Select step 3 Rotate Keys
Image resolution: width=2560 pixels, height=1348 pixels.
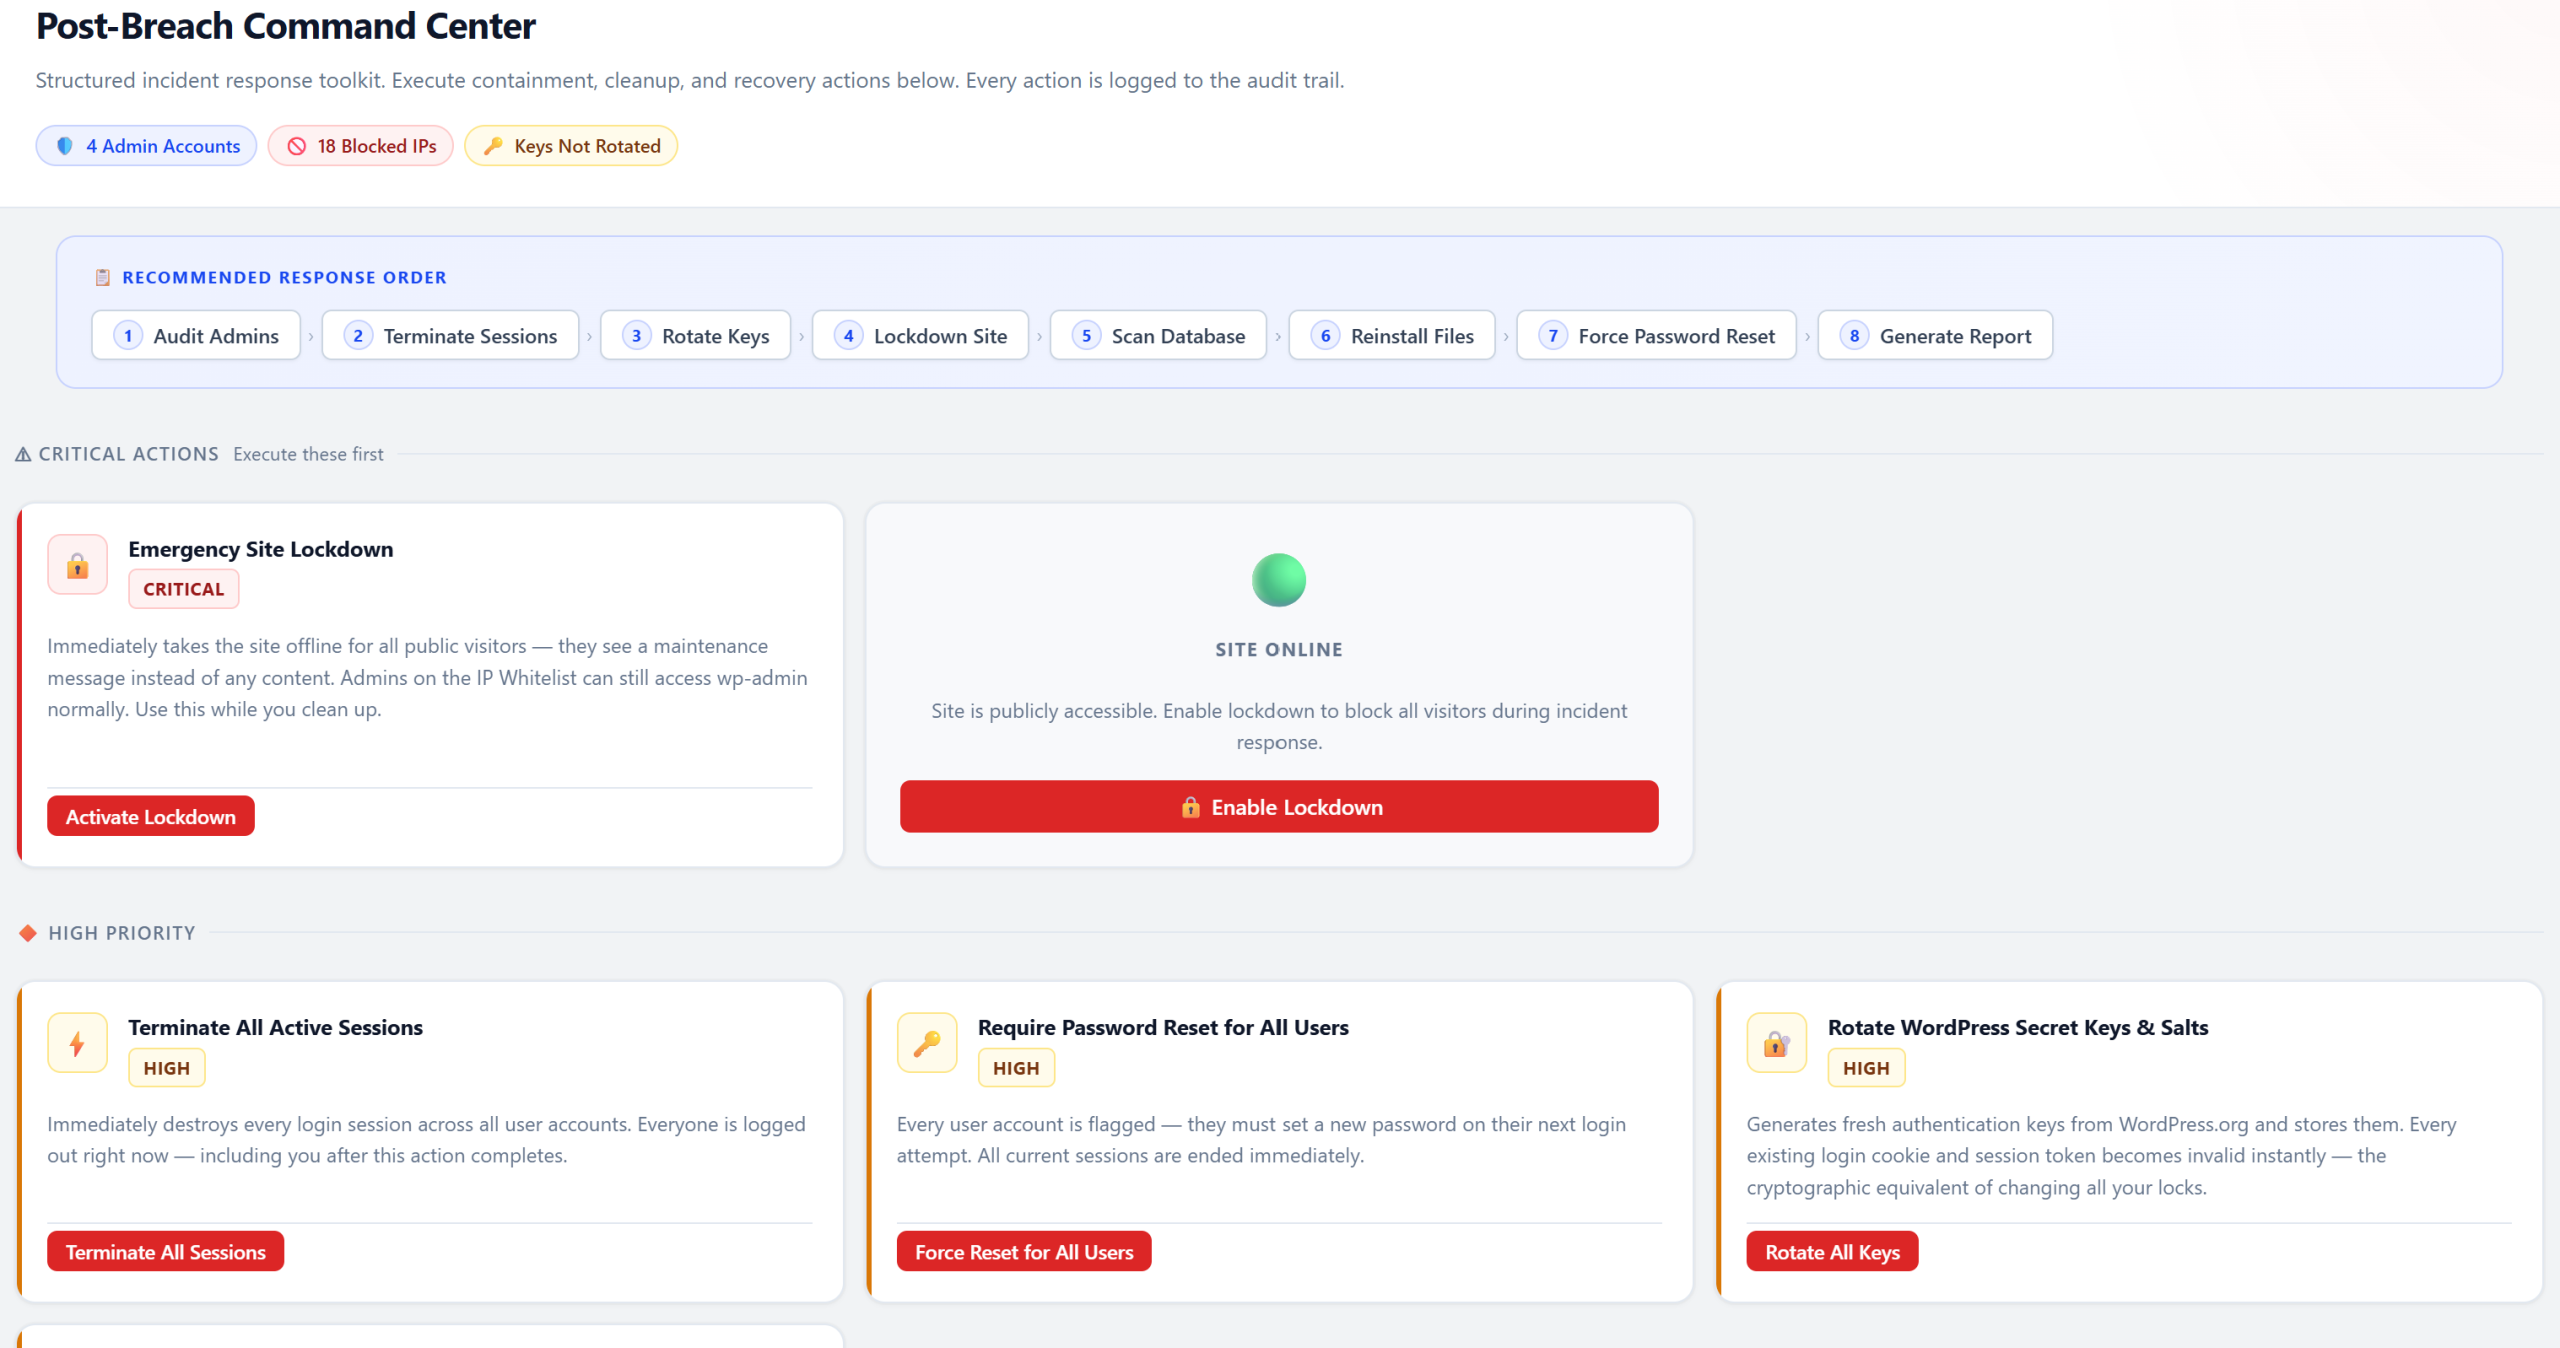point(696,336)
